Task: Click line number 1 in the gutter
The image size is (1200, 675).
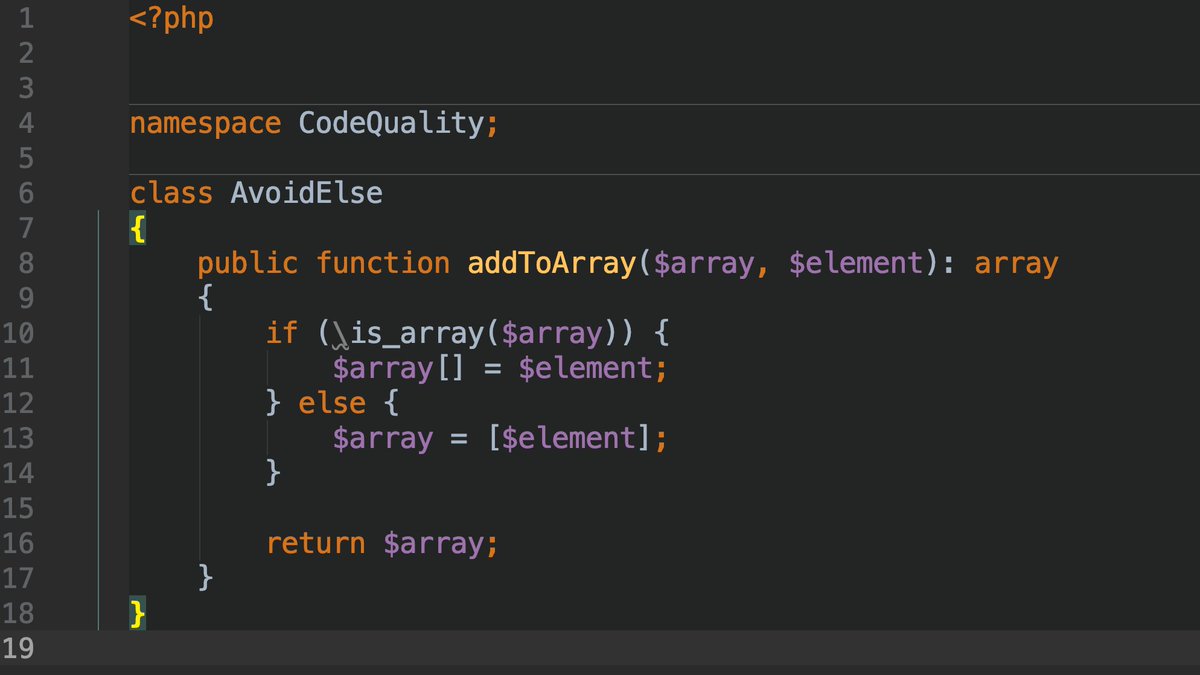Action: [x=26, y=19]
